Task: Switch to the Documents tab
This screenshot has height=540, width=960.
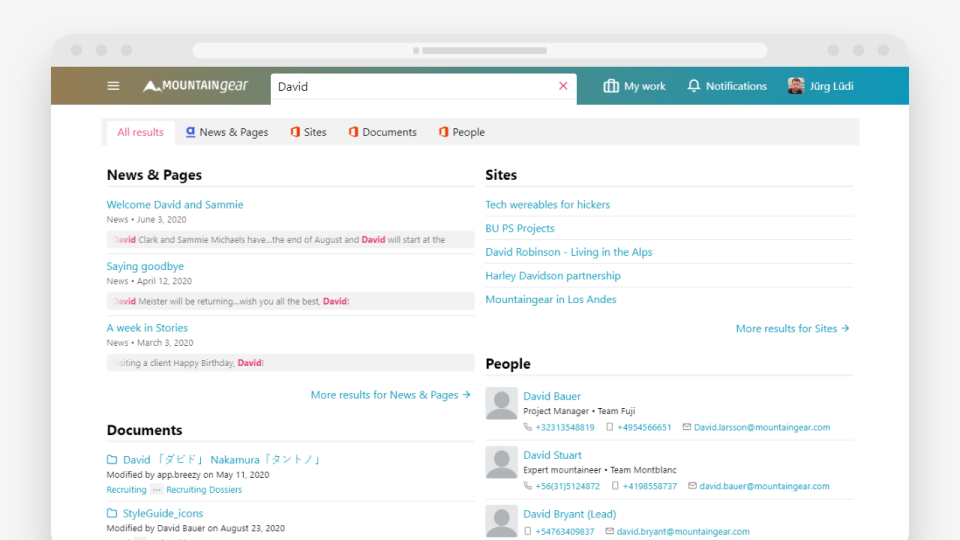Action: point(383,132)
